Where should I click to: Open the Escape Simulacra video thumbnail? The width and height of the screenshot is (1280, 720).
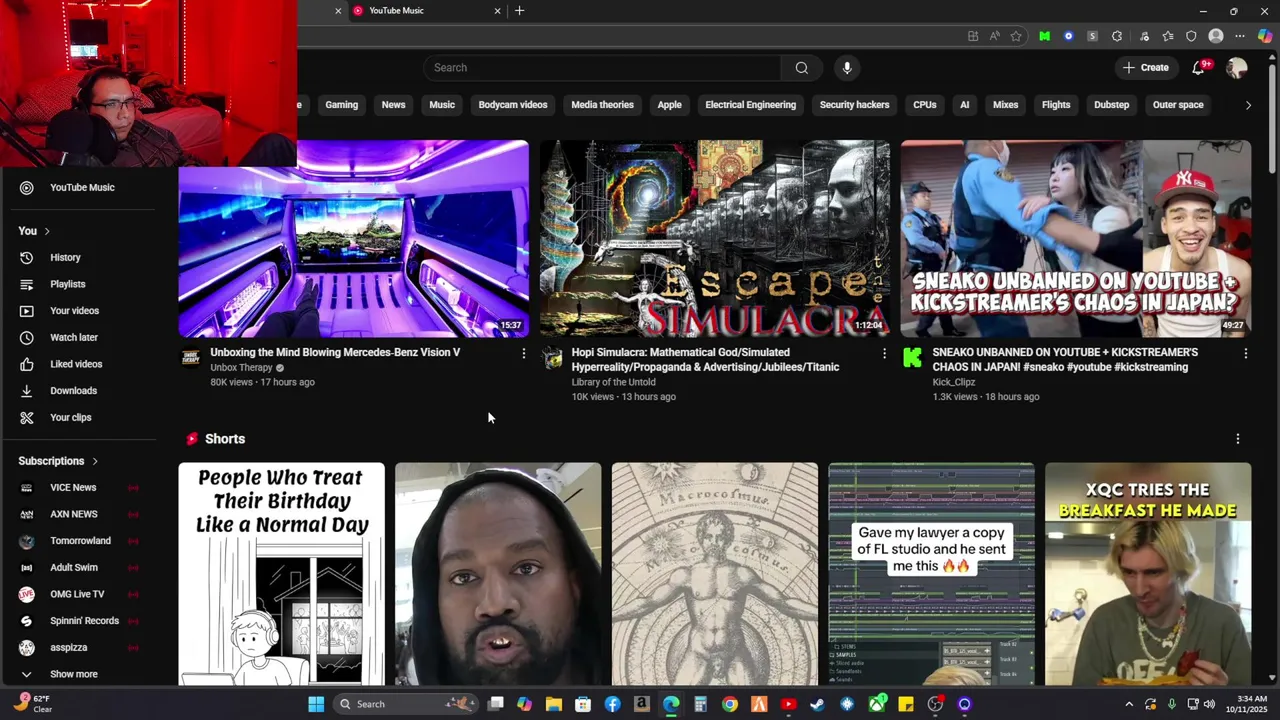pos(714,239)
